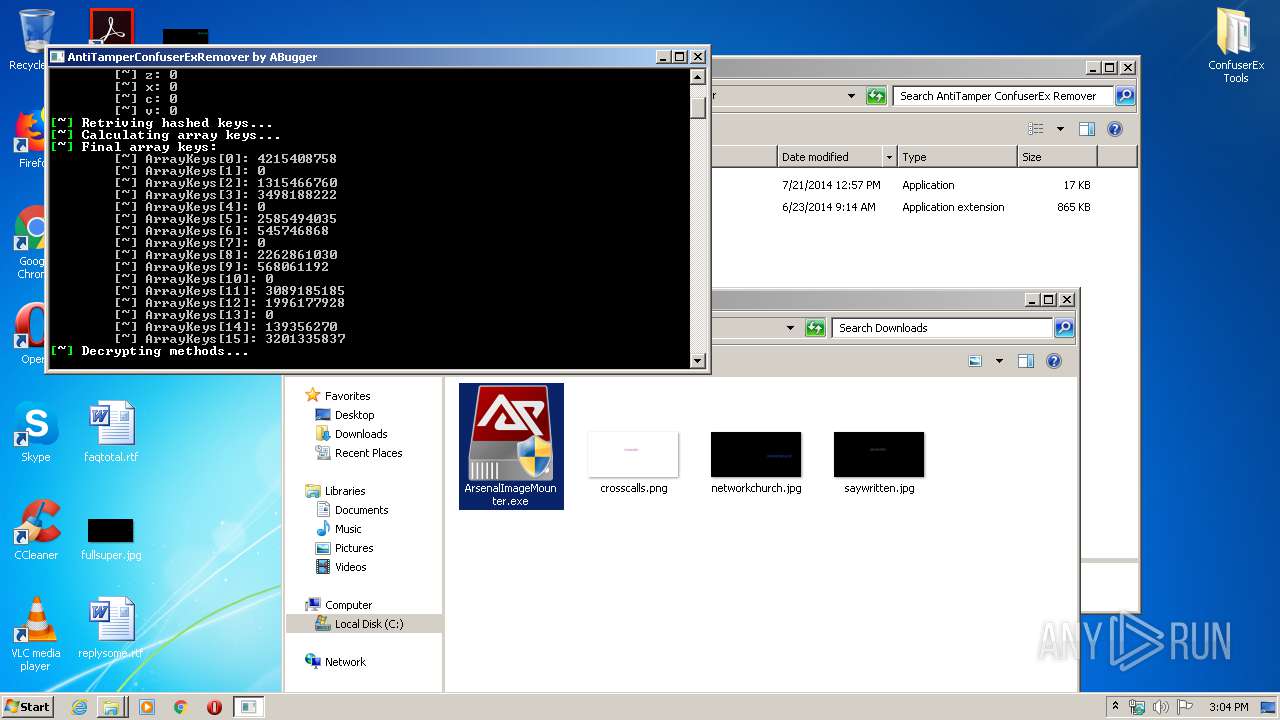Open volume control in system tray
The width and height of the screenshot is (1280, 720).
[1161, 706]
